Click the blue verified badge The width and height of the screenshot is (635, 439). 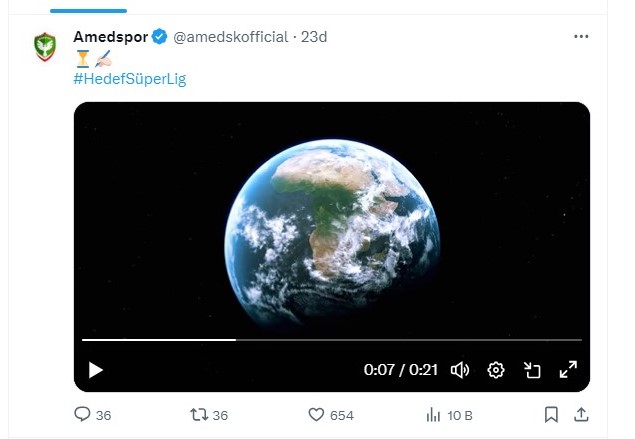(x=160, y=37)
